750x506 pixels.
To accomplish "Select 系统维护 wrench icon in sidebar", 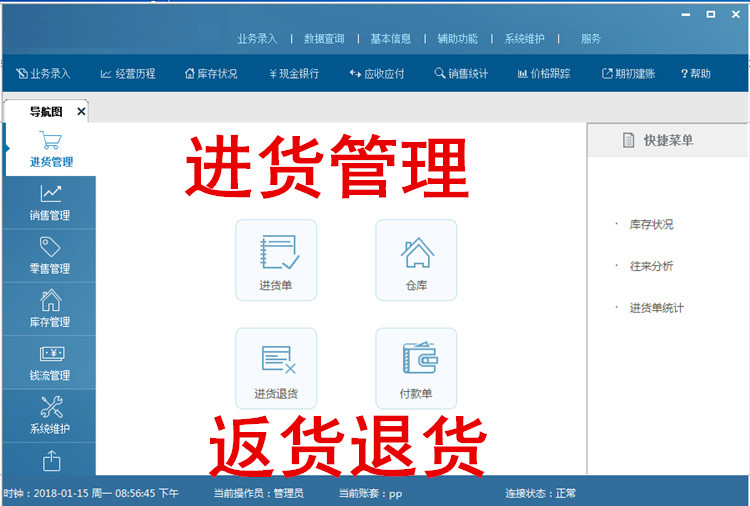I will pyautogui.click(x=50, y=416).
